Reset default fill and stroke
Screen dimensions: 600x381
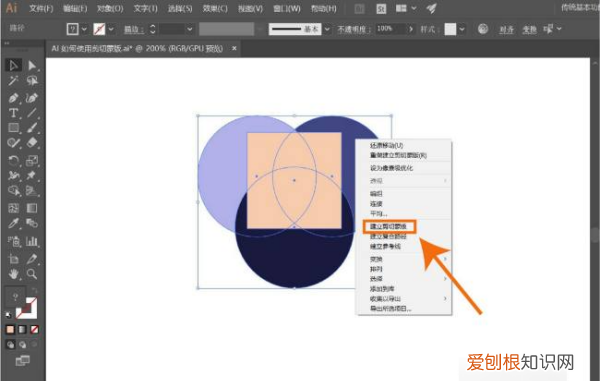[x=8, y=315]
